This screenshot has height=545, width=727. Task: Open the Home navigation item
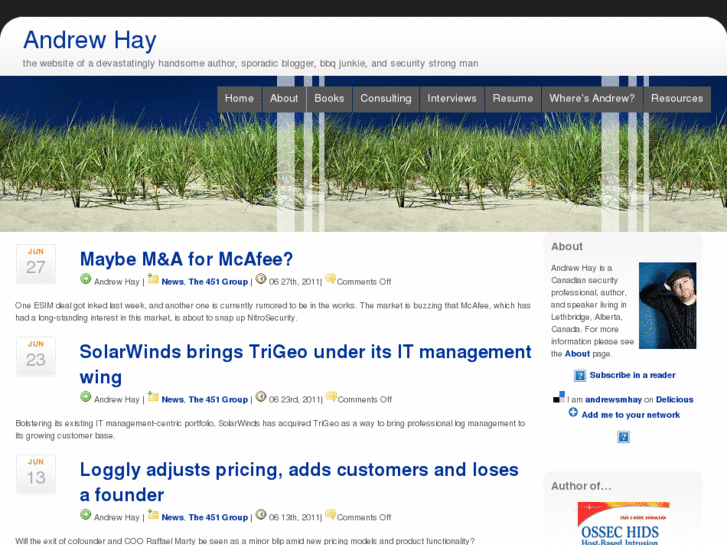tap(239, 99)
